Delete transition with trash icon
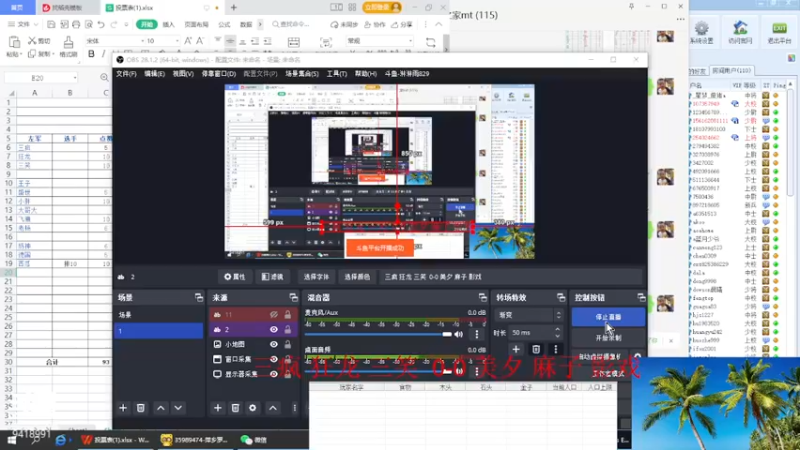Image resolution: width=800 pixels, height=450 pixels. (x=536, y=349)
